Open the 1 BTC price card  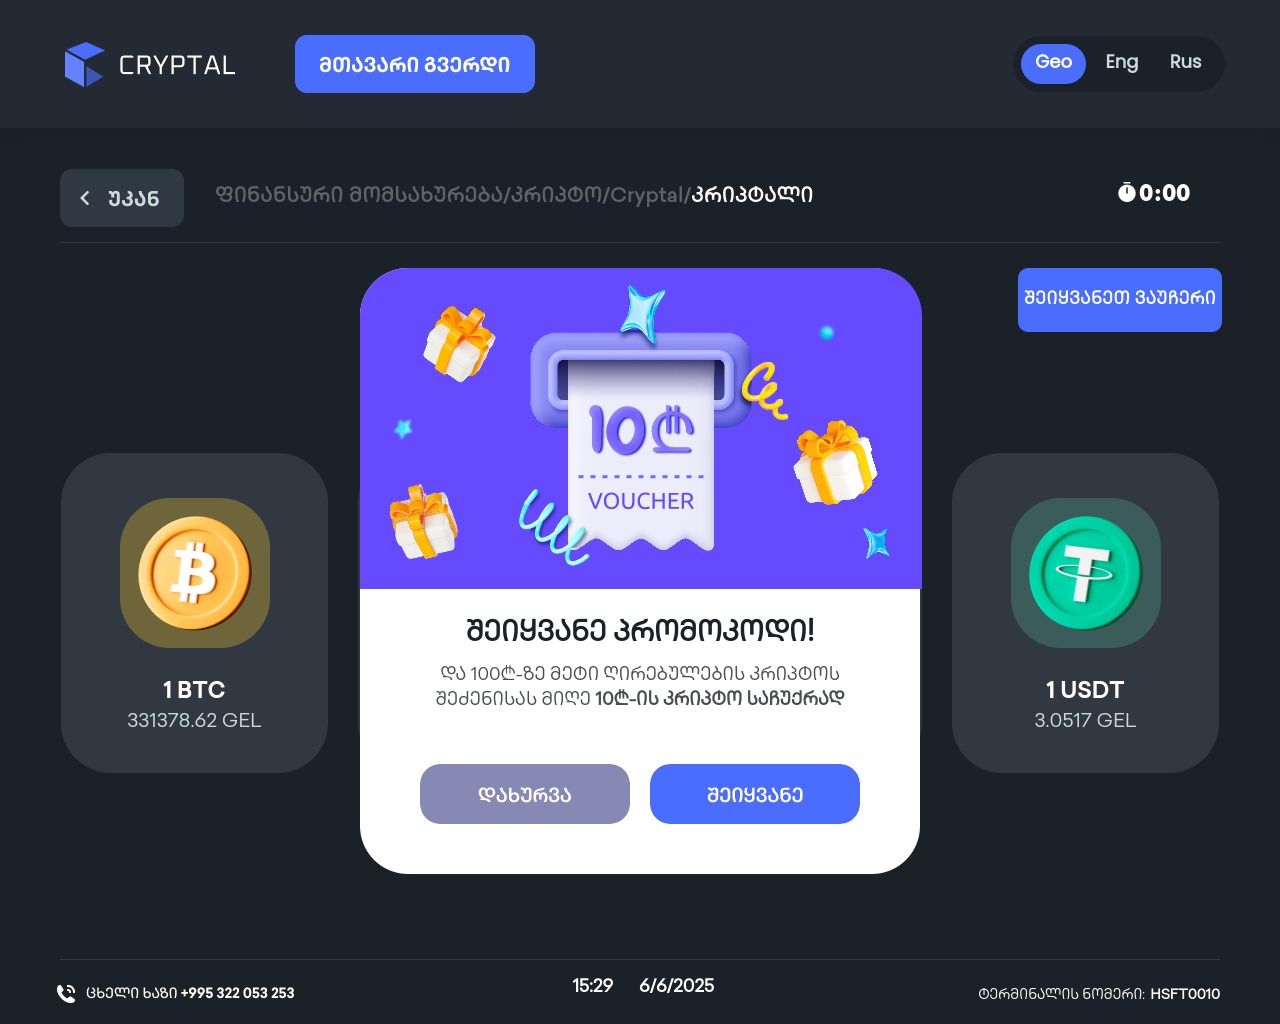coord(194,613)
